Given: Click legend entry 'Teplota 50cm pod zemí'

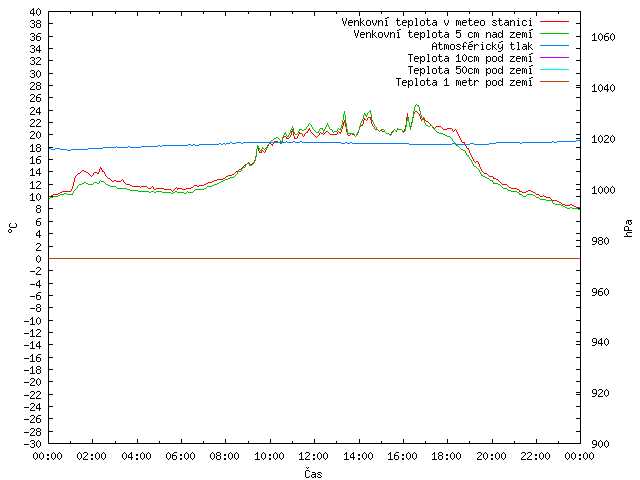Looking at the screenshot, I should 470,70.
